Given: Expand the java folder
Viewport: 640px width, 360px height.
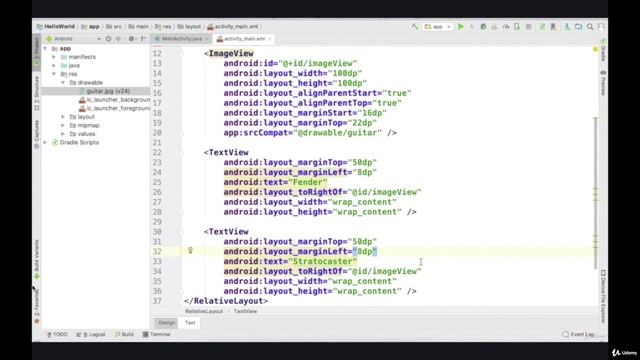Looking at the screenshot, I should point(54,66).
